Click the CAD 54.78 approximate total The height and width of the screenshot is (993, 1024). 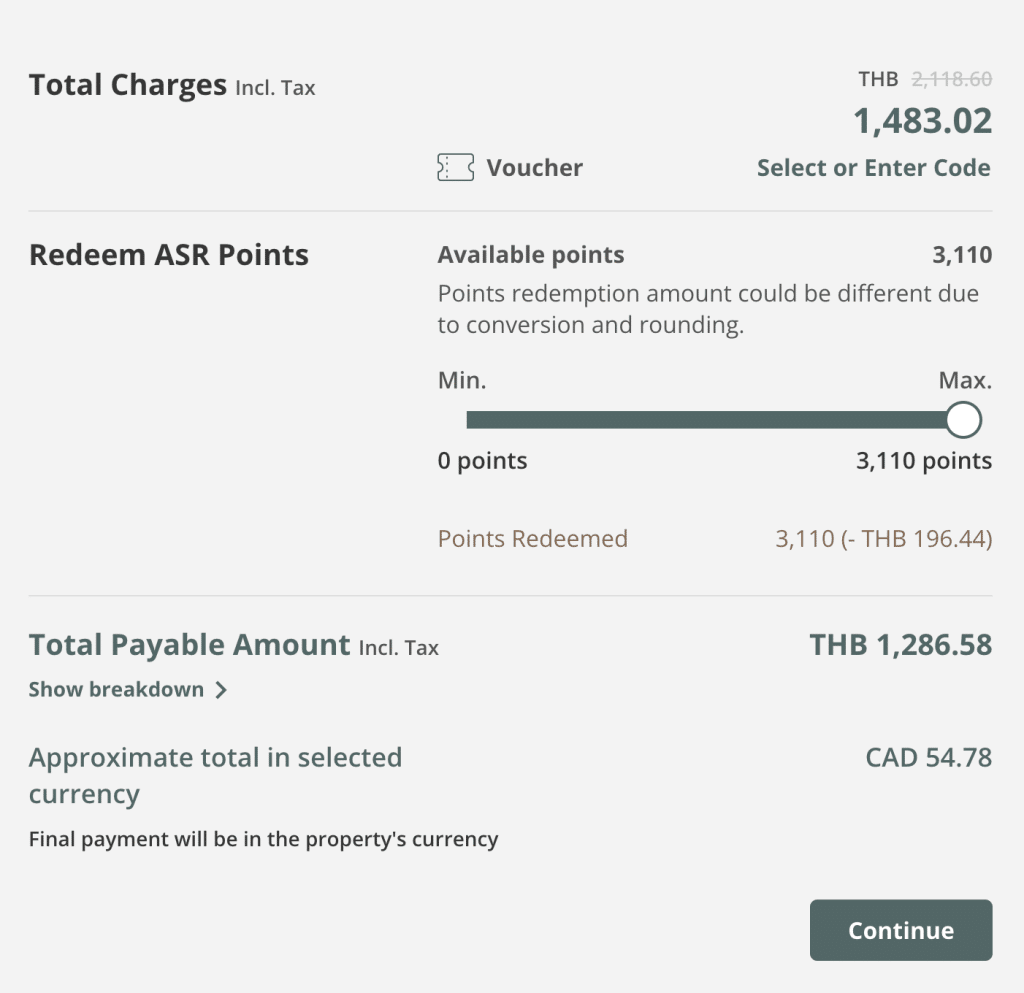click(x=928, y=758)
